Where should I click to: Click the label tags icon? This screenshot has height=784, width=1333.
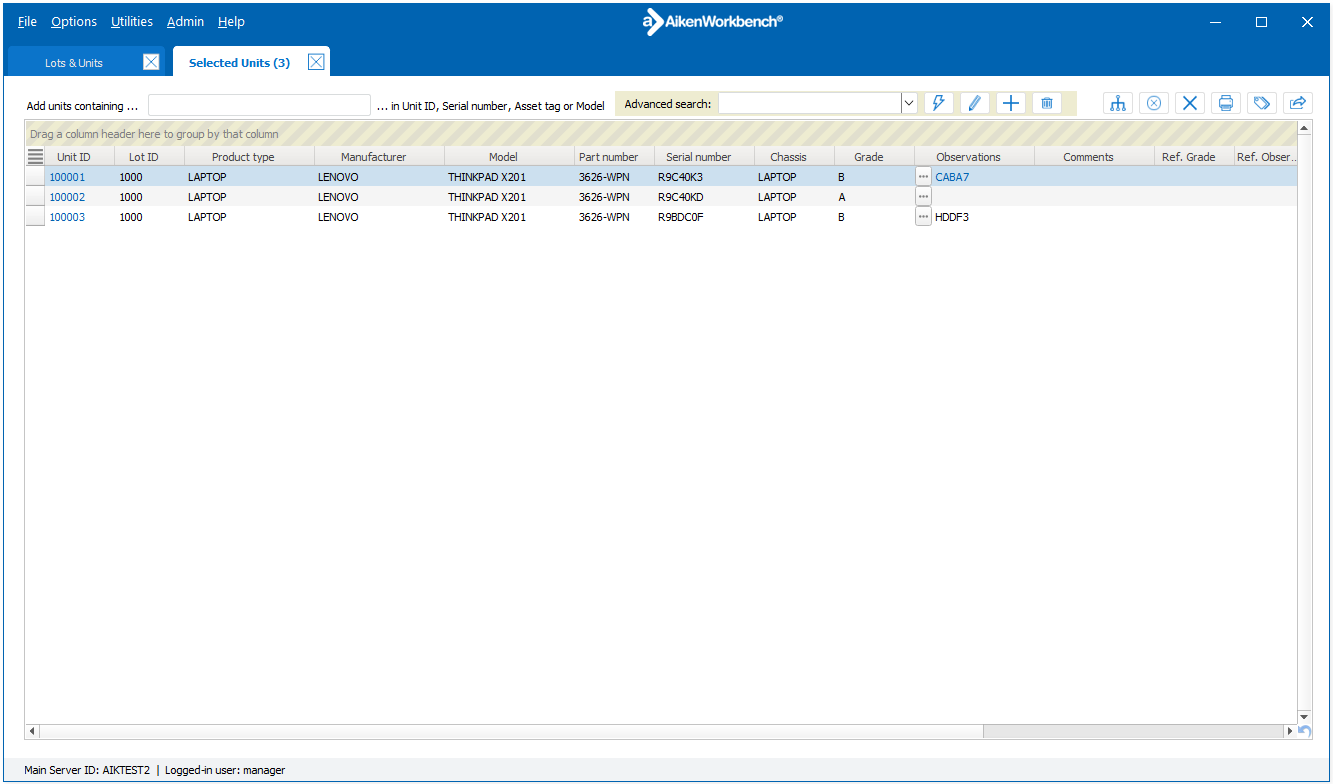[x=1262, y=103]
